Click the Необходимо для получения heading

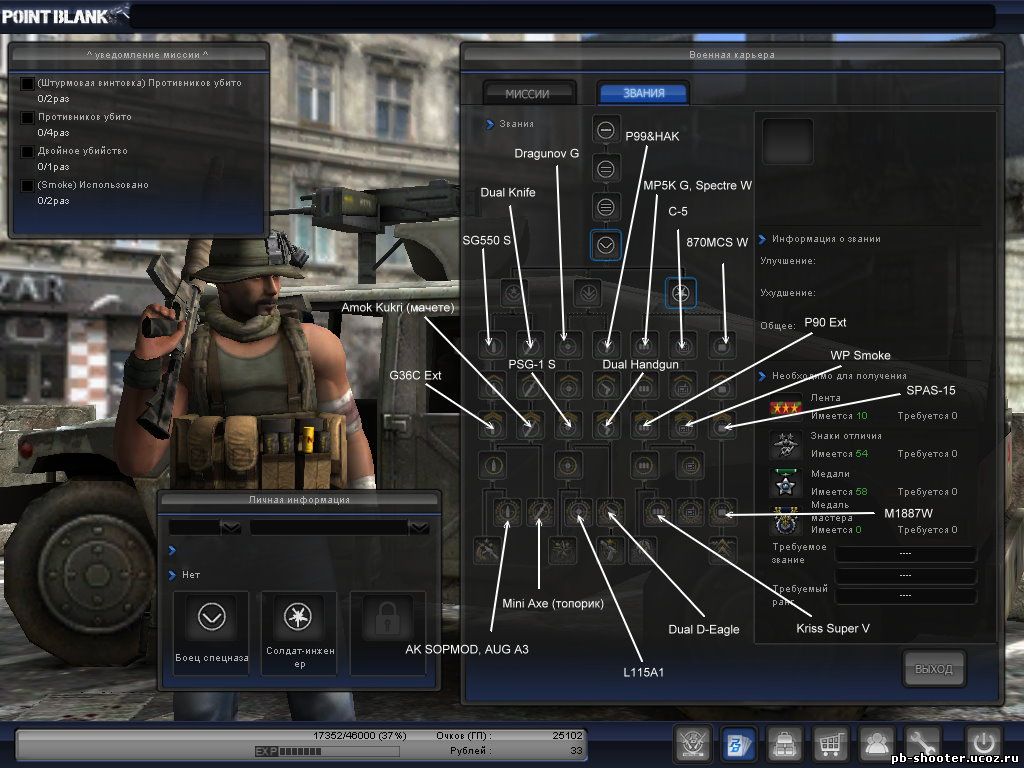(x=839, y=376)
